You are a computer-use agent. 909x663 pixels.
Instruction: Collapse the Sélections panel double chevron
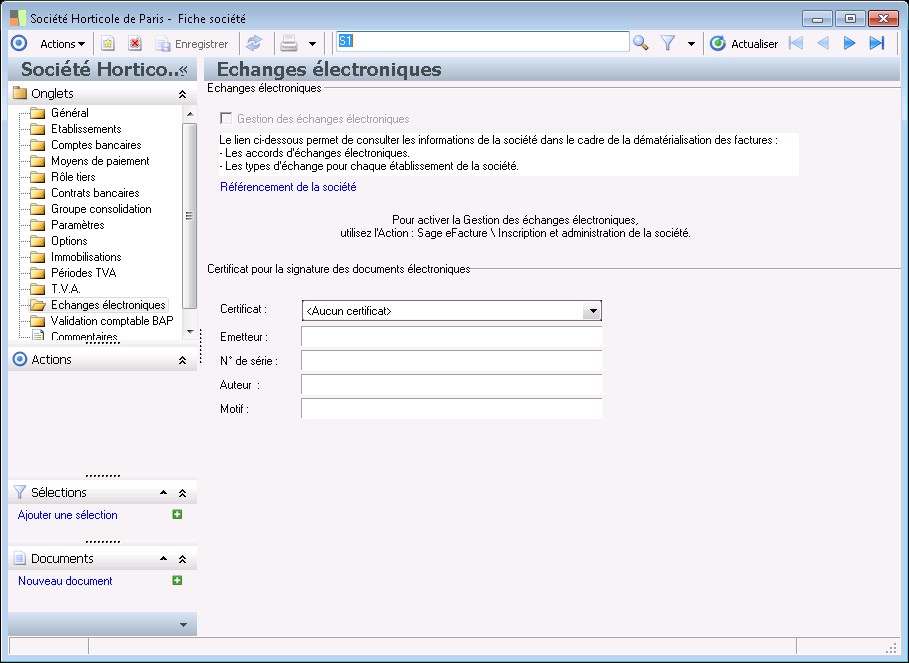(182, 493)
